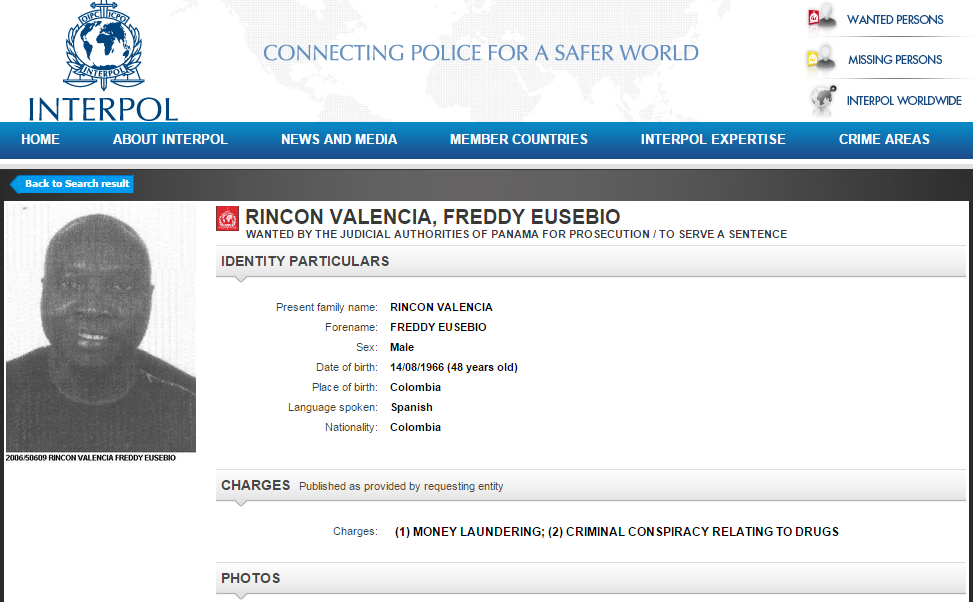Open the Interpol Worldwide text link
The image size is (973, 602).
coord(903,101)
